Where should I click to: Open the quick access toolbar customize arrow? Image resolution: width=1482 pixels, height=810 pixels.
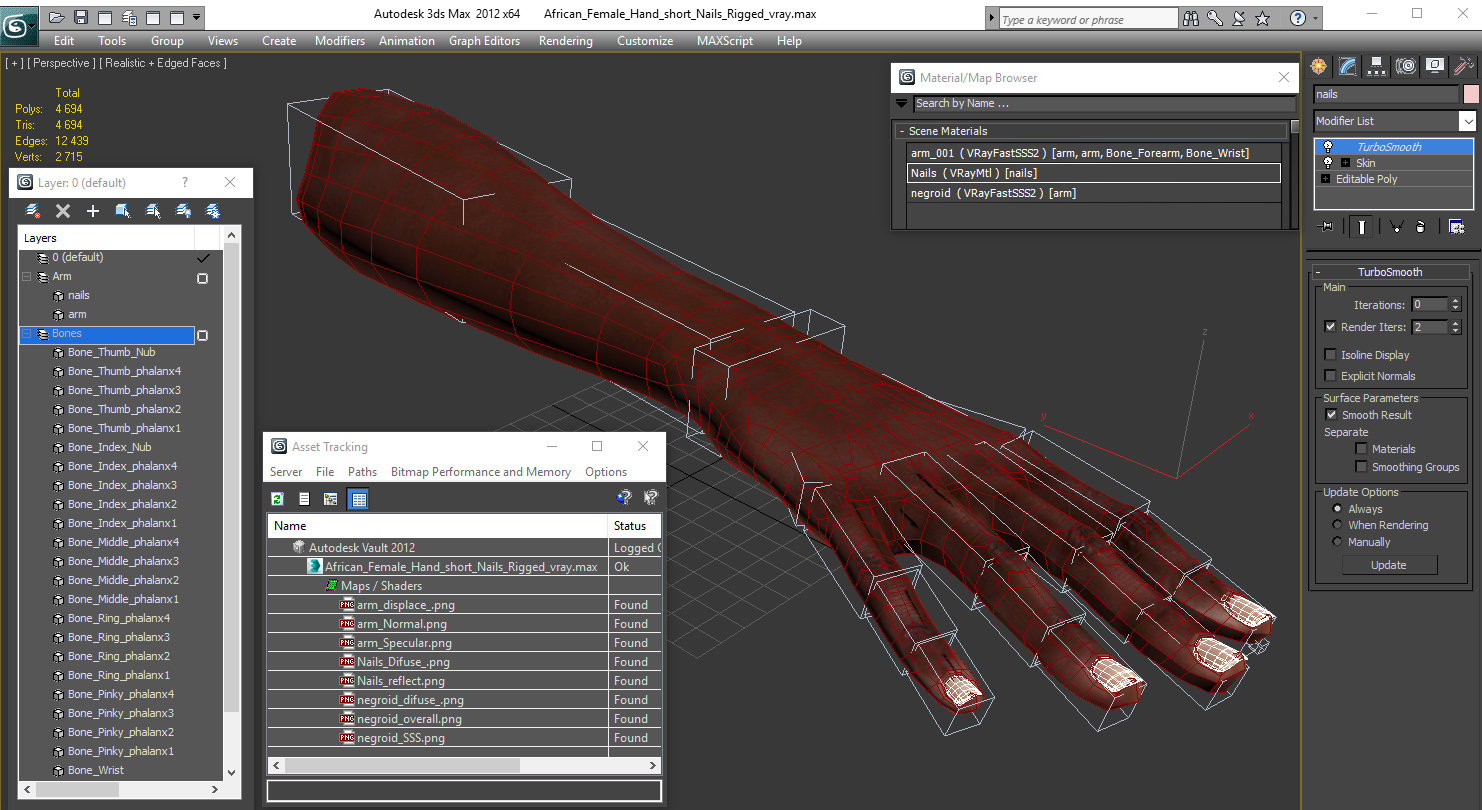pyautogui.click(x=196, y=17)
